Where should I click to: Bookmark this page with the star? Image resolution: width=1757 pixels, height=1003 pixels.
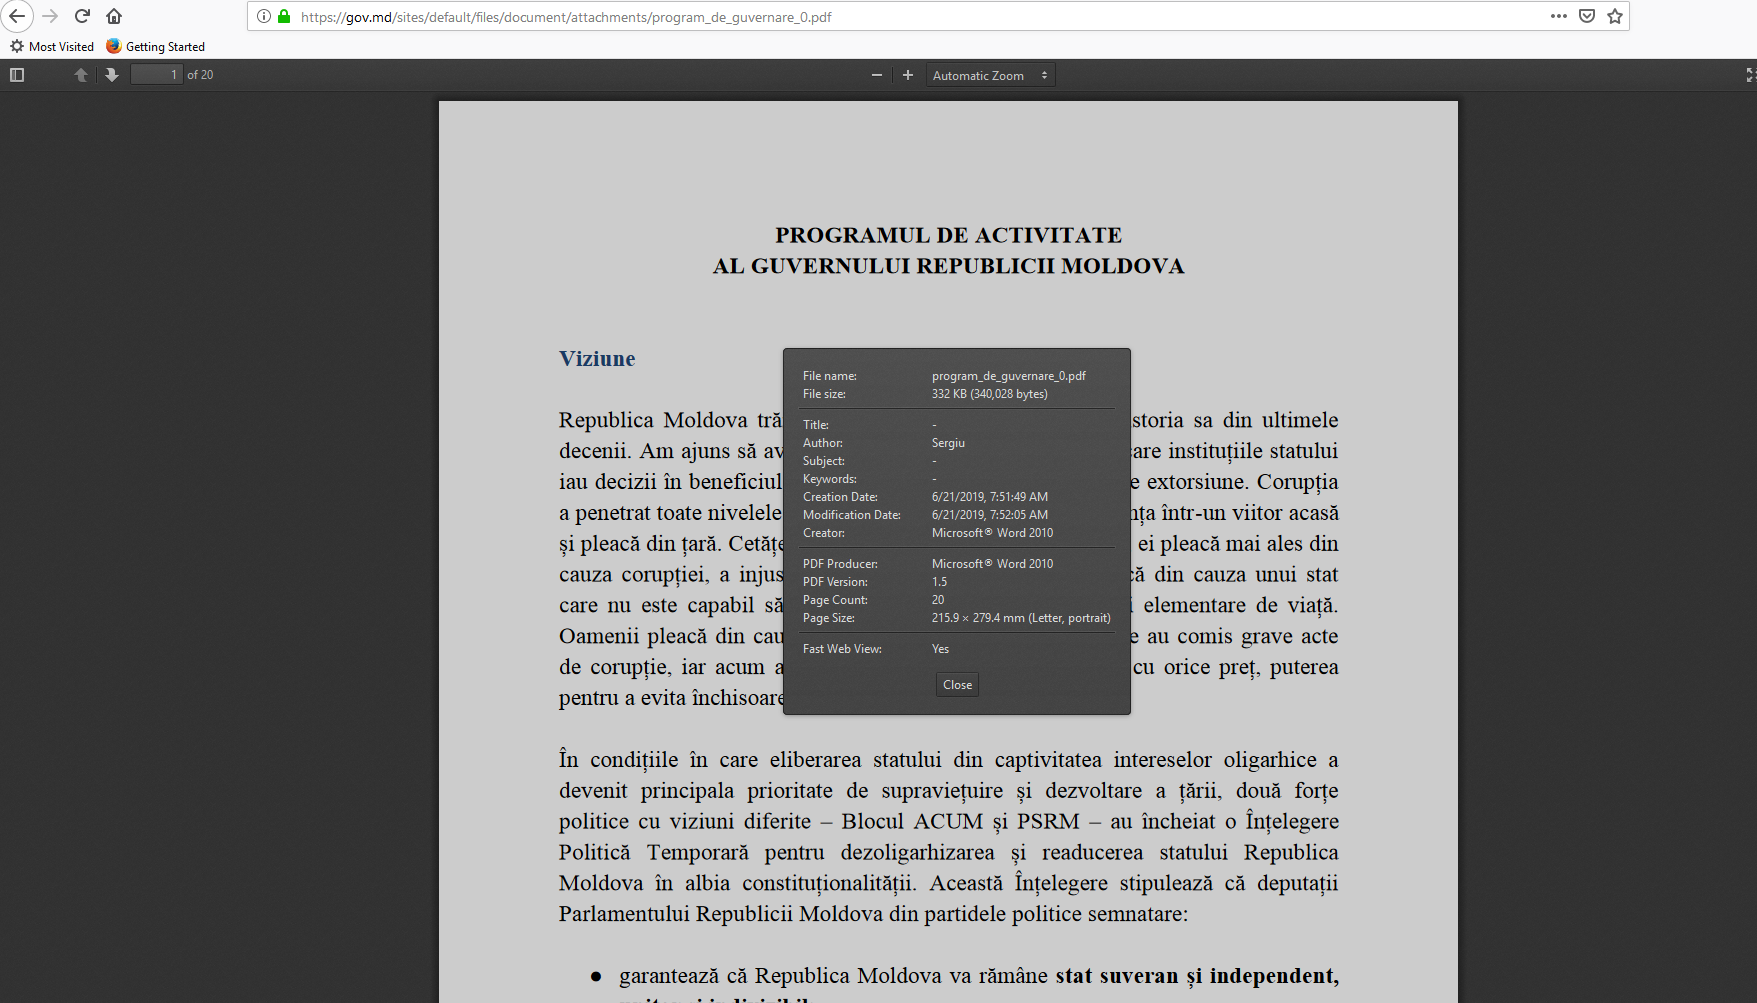(x=1615, y=16)
